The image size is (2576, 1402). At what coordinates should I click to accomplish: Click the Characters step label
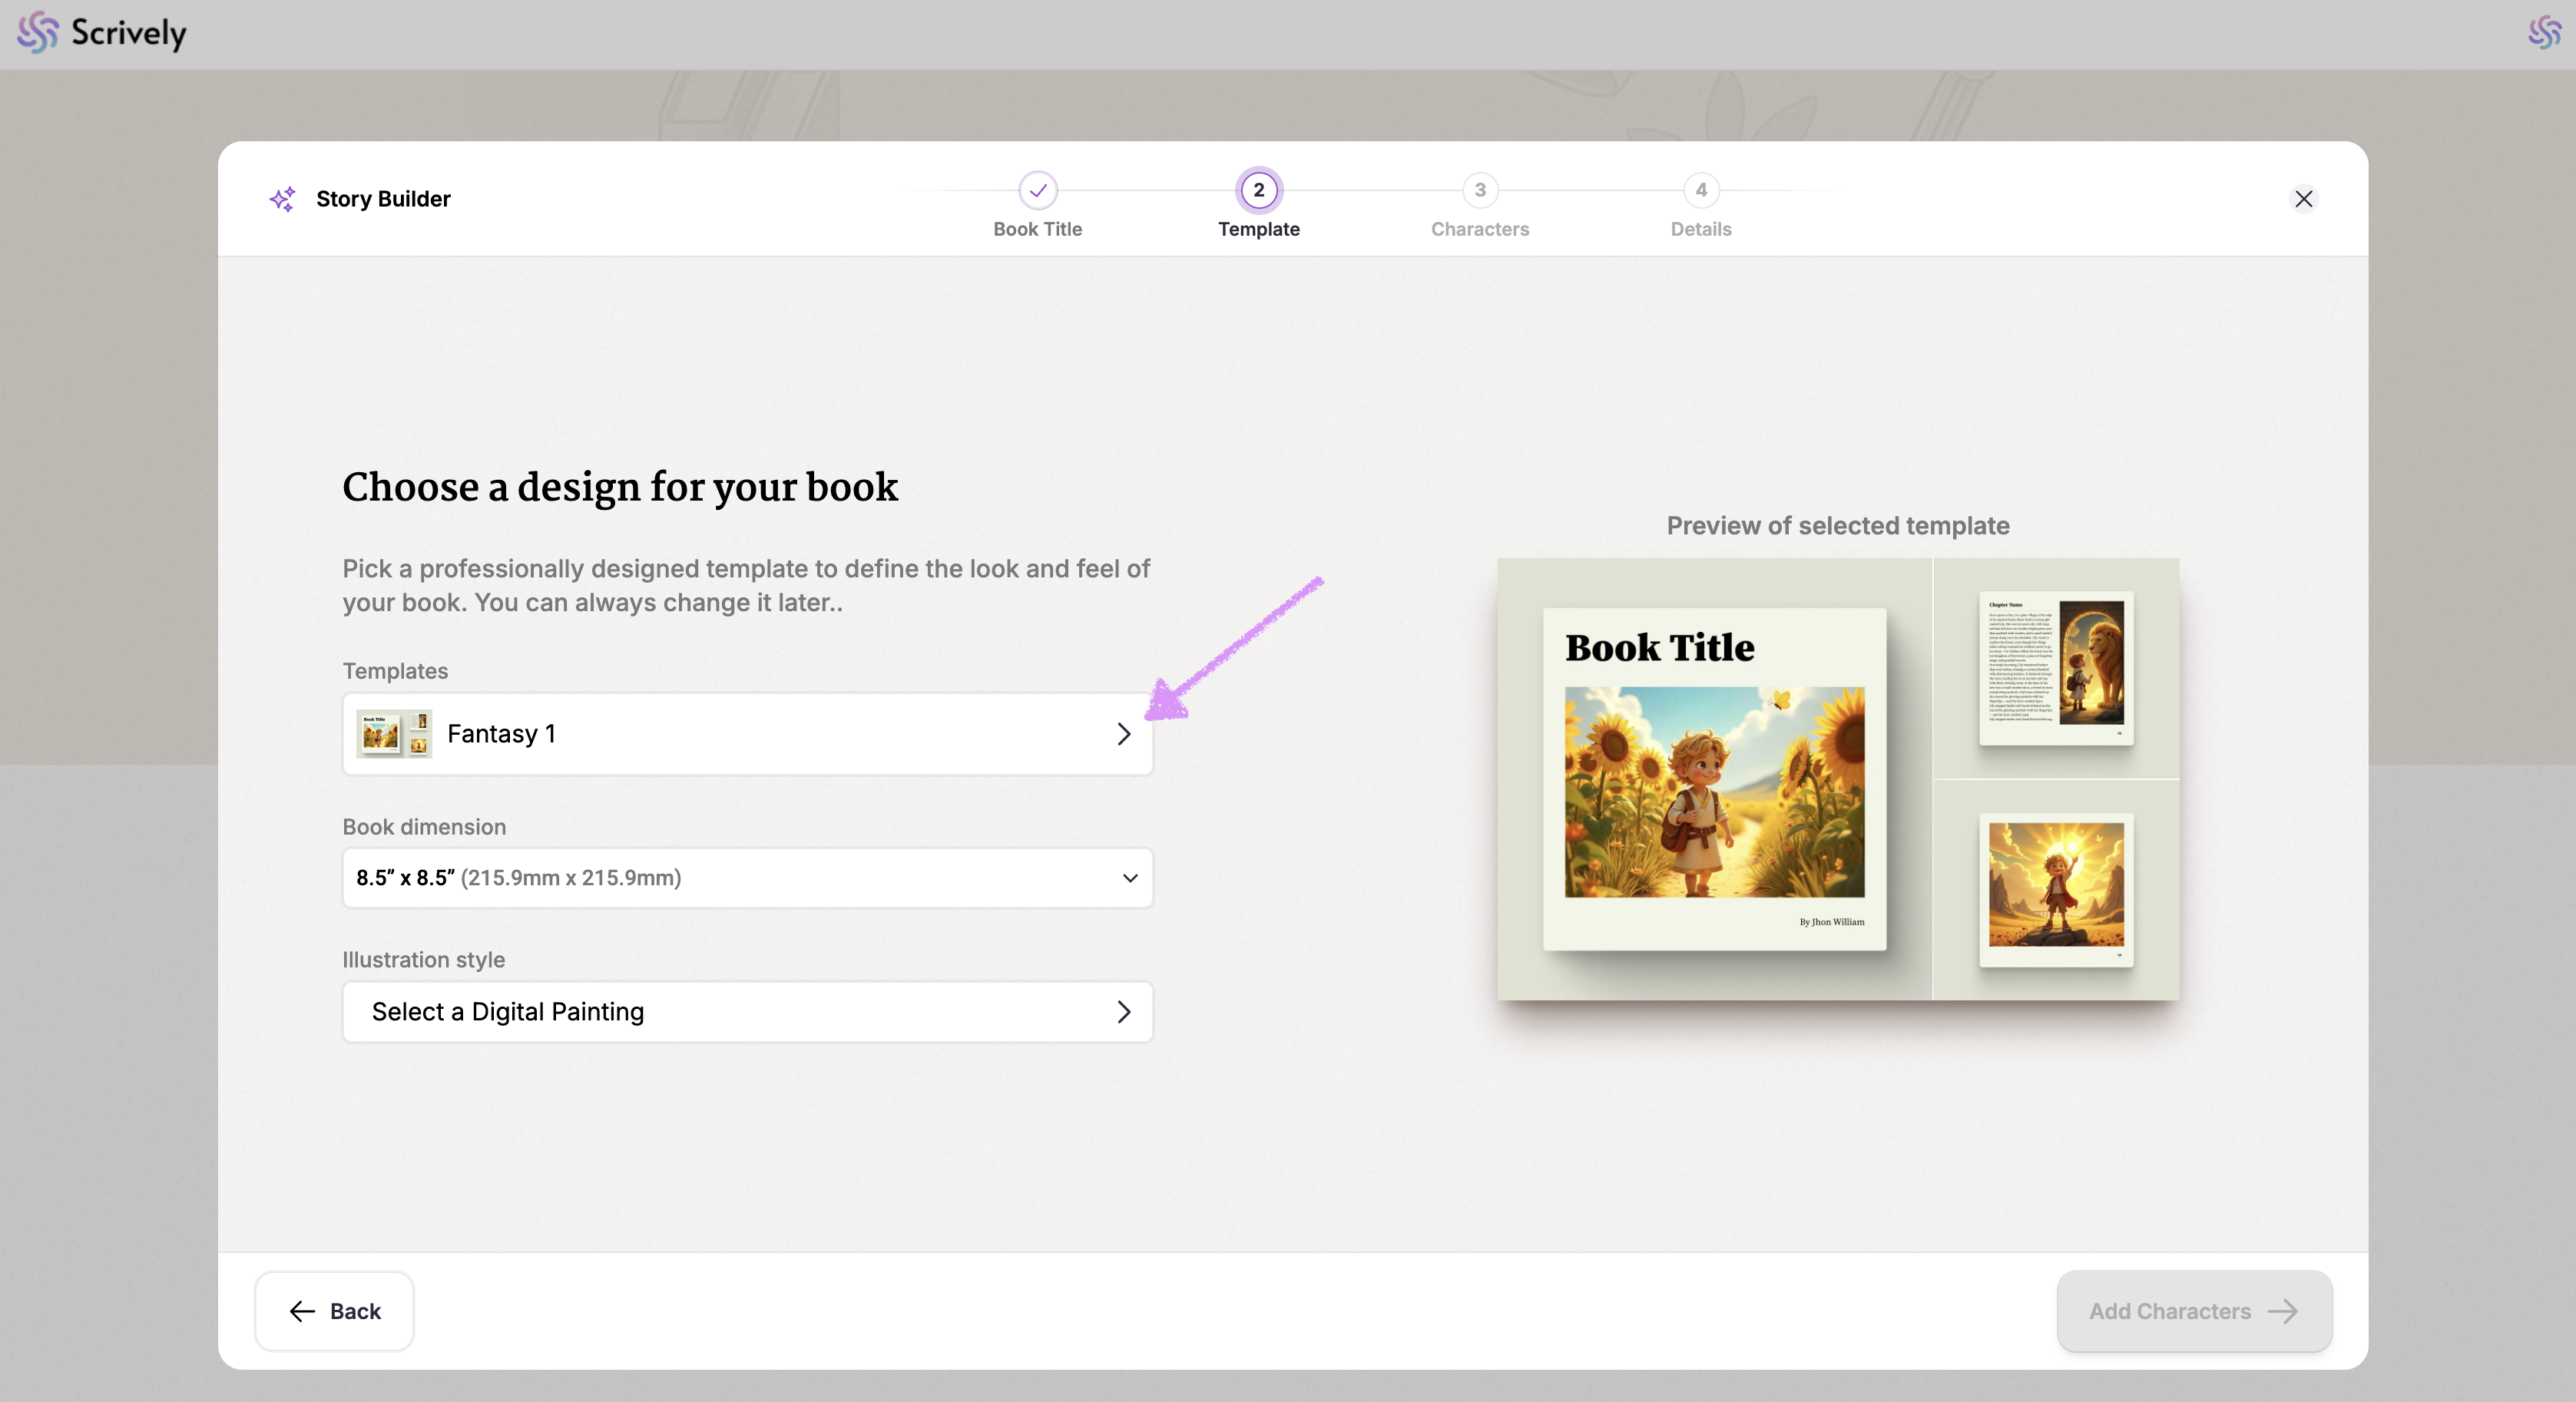click(x=1479, y=229)
